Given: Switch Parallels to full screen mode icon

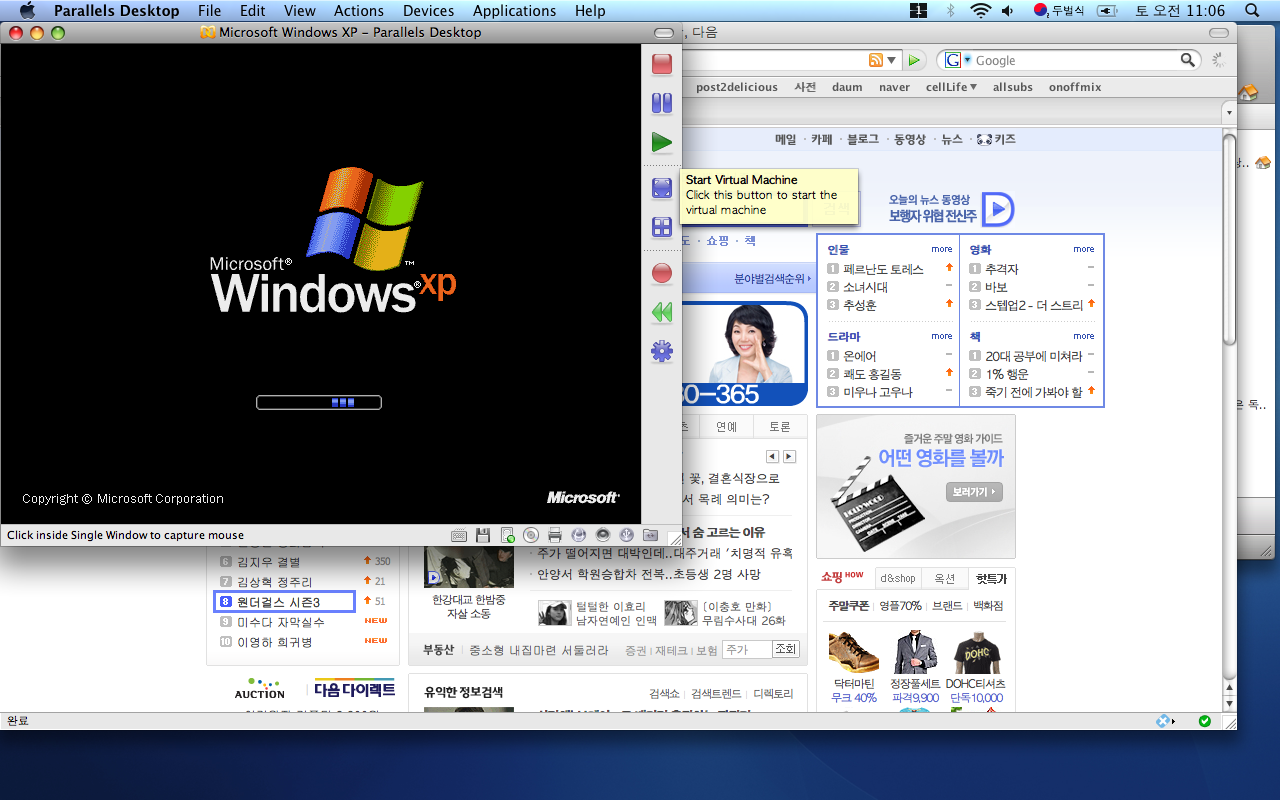Looking at the screenshot, I should [662, 188].
